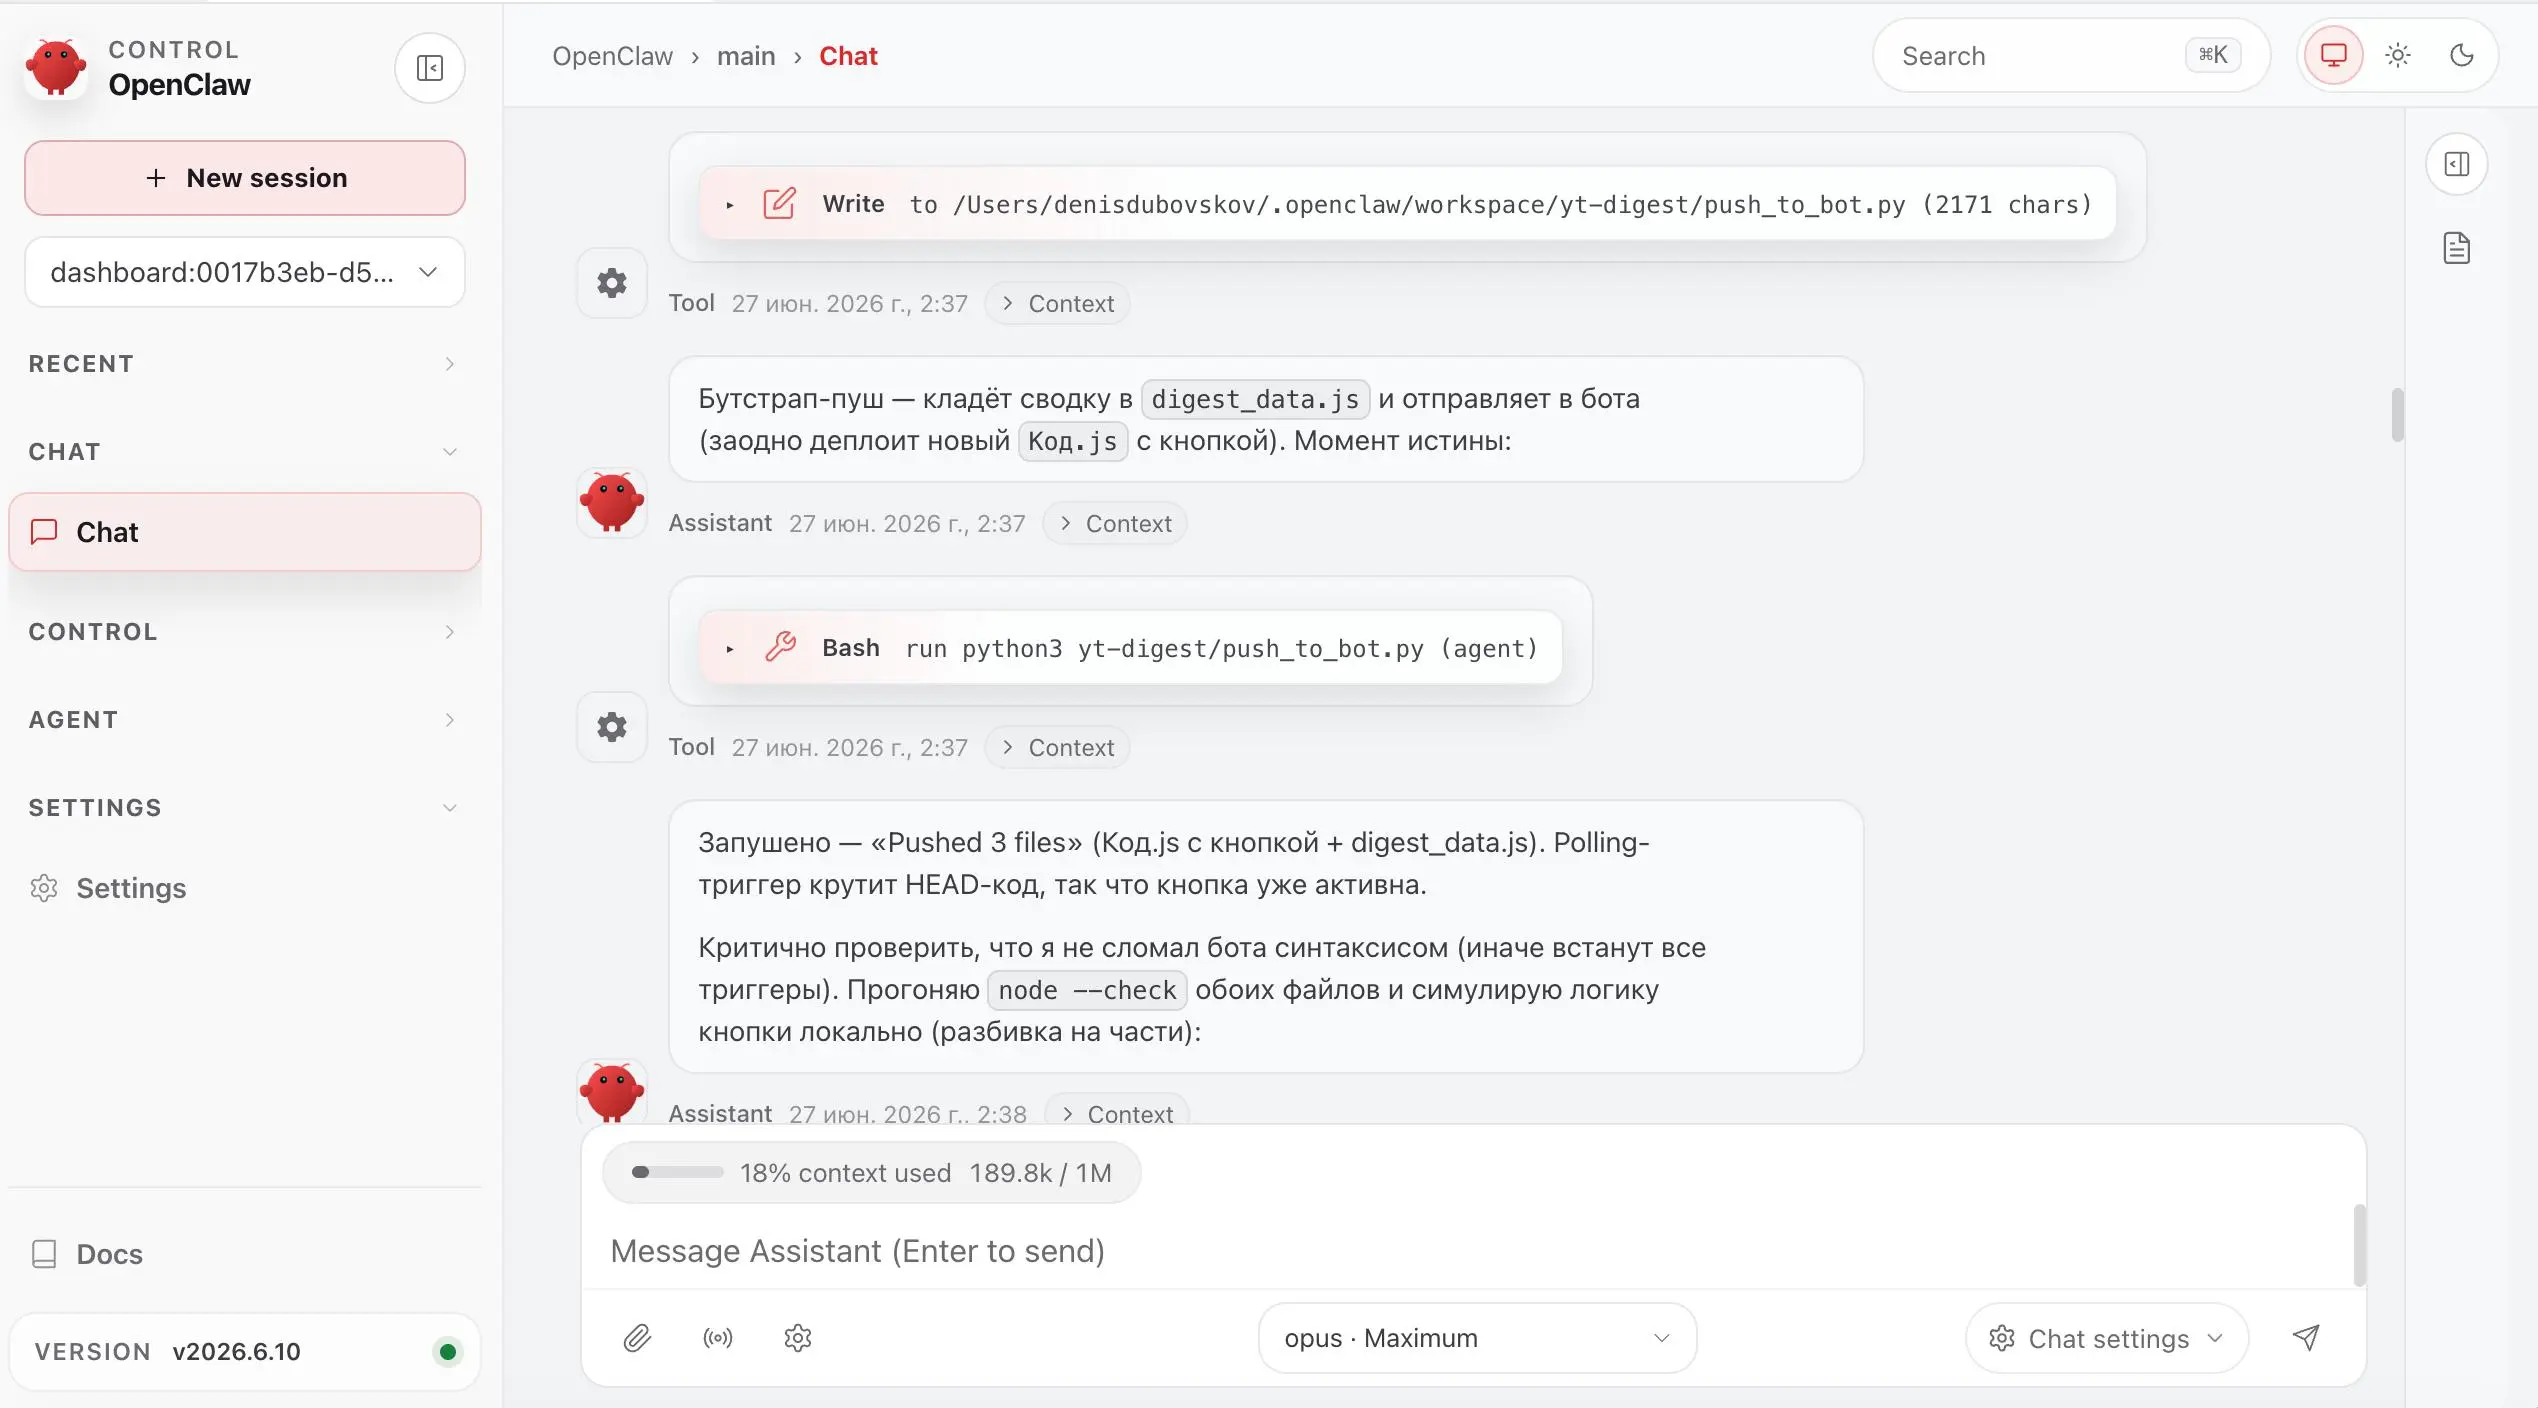Viewport: 2538px width, 1408px height.
Task: Click the green connection status dot
Action: [x=448, y=1352]
